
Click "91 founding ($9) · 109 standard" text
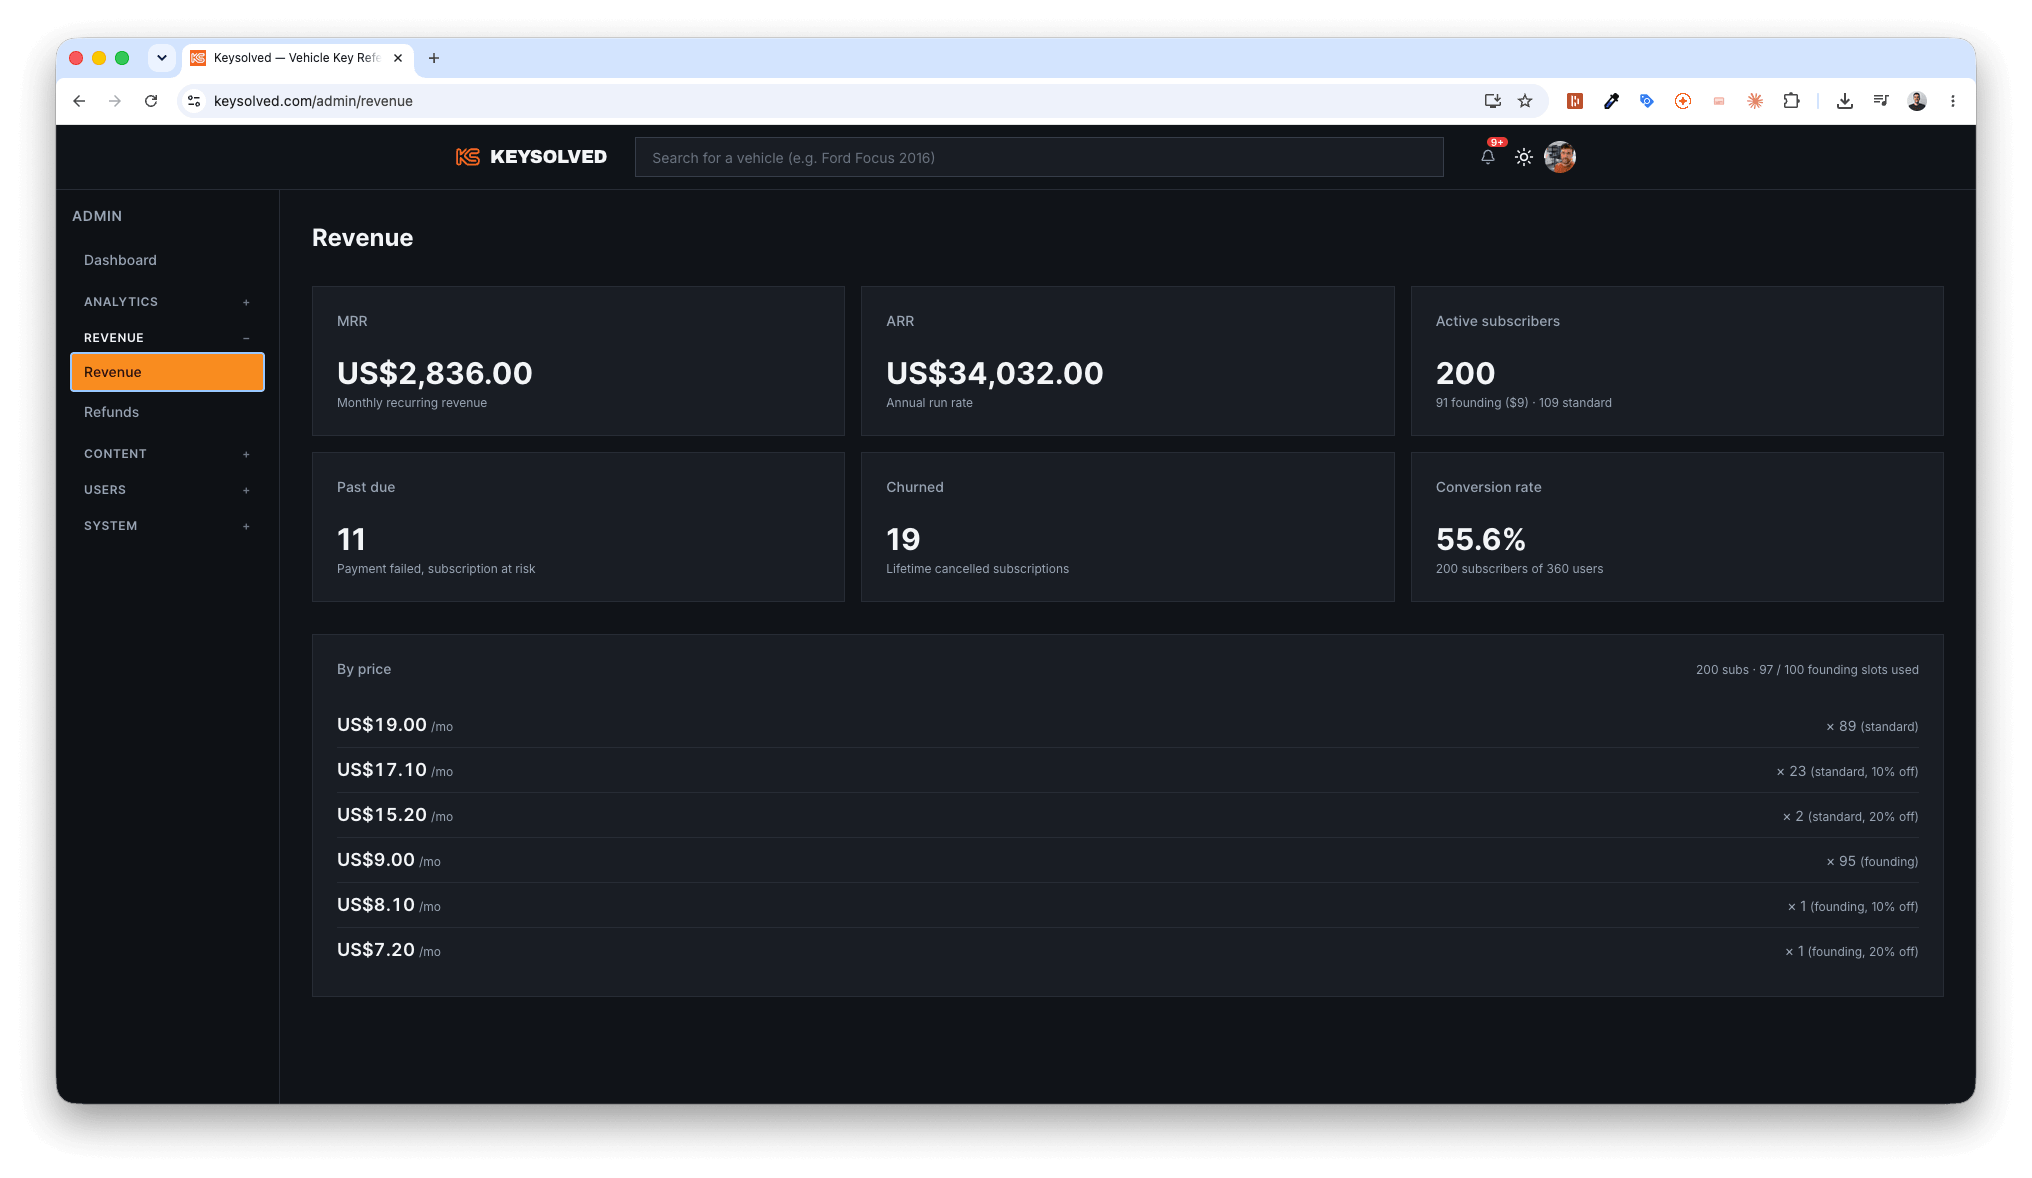click(1523, 403)
